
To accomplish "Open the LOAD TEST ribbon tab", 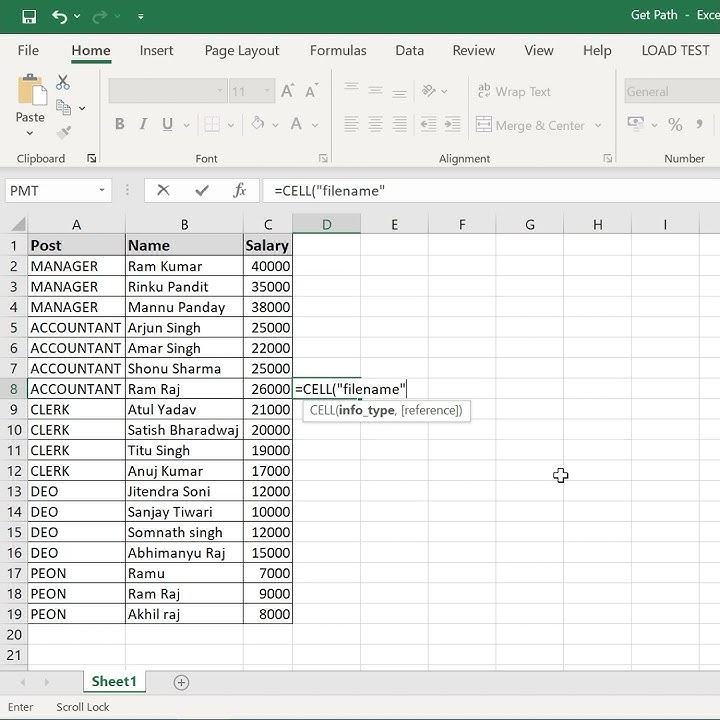I will 675,50.
